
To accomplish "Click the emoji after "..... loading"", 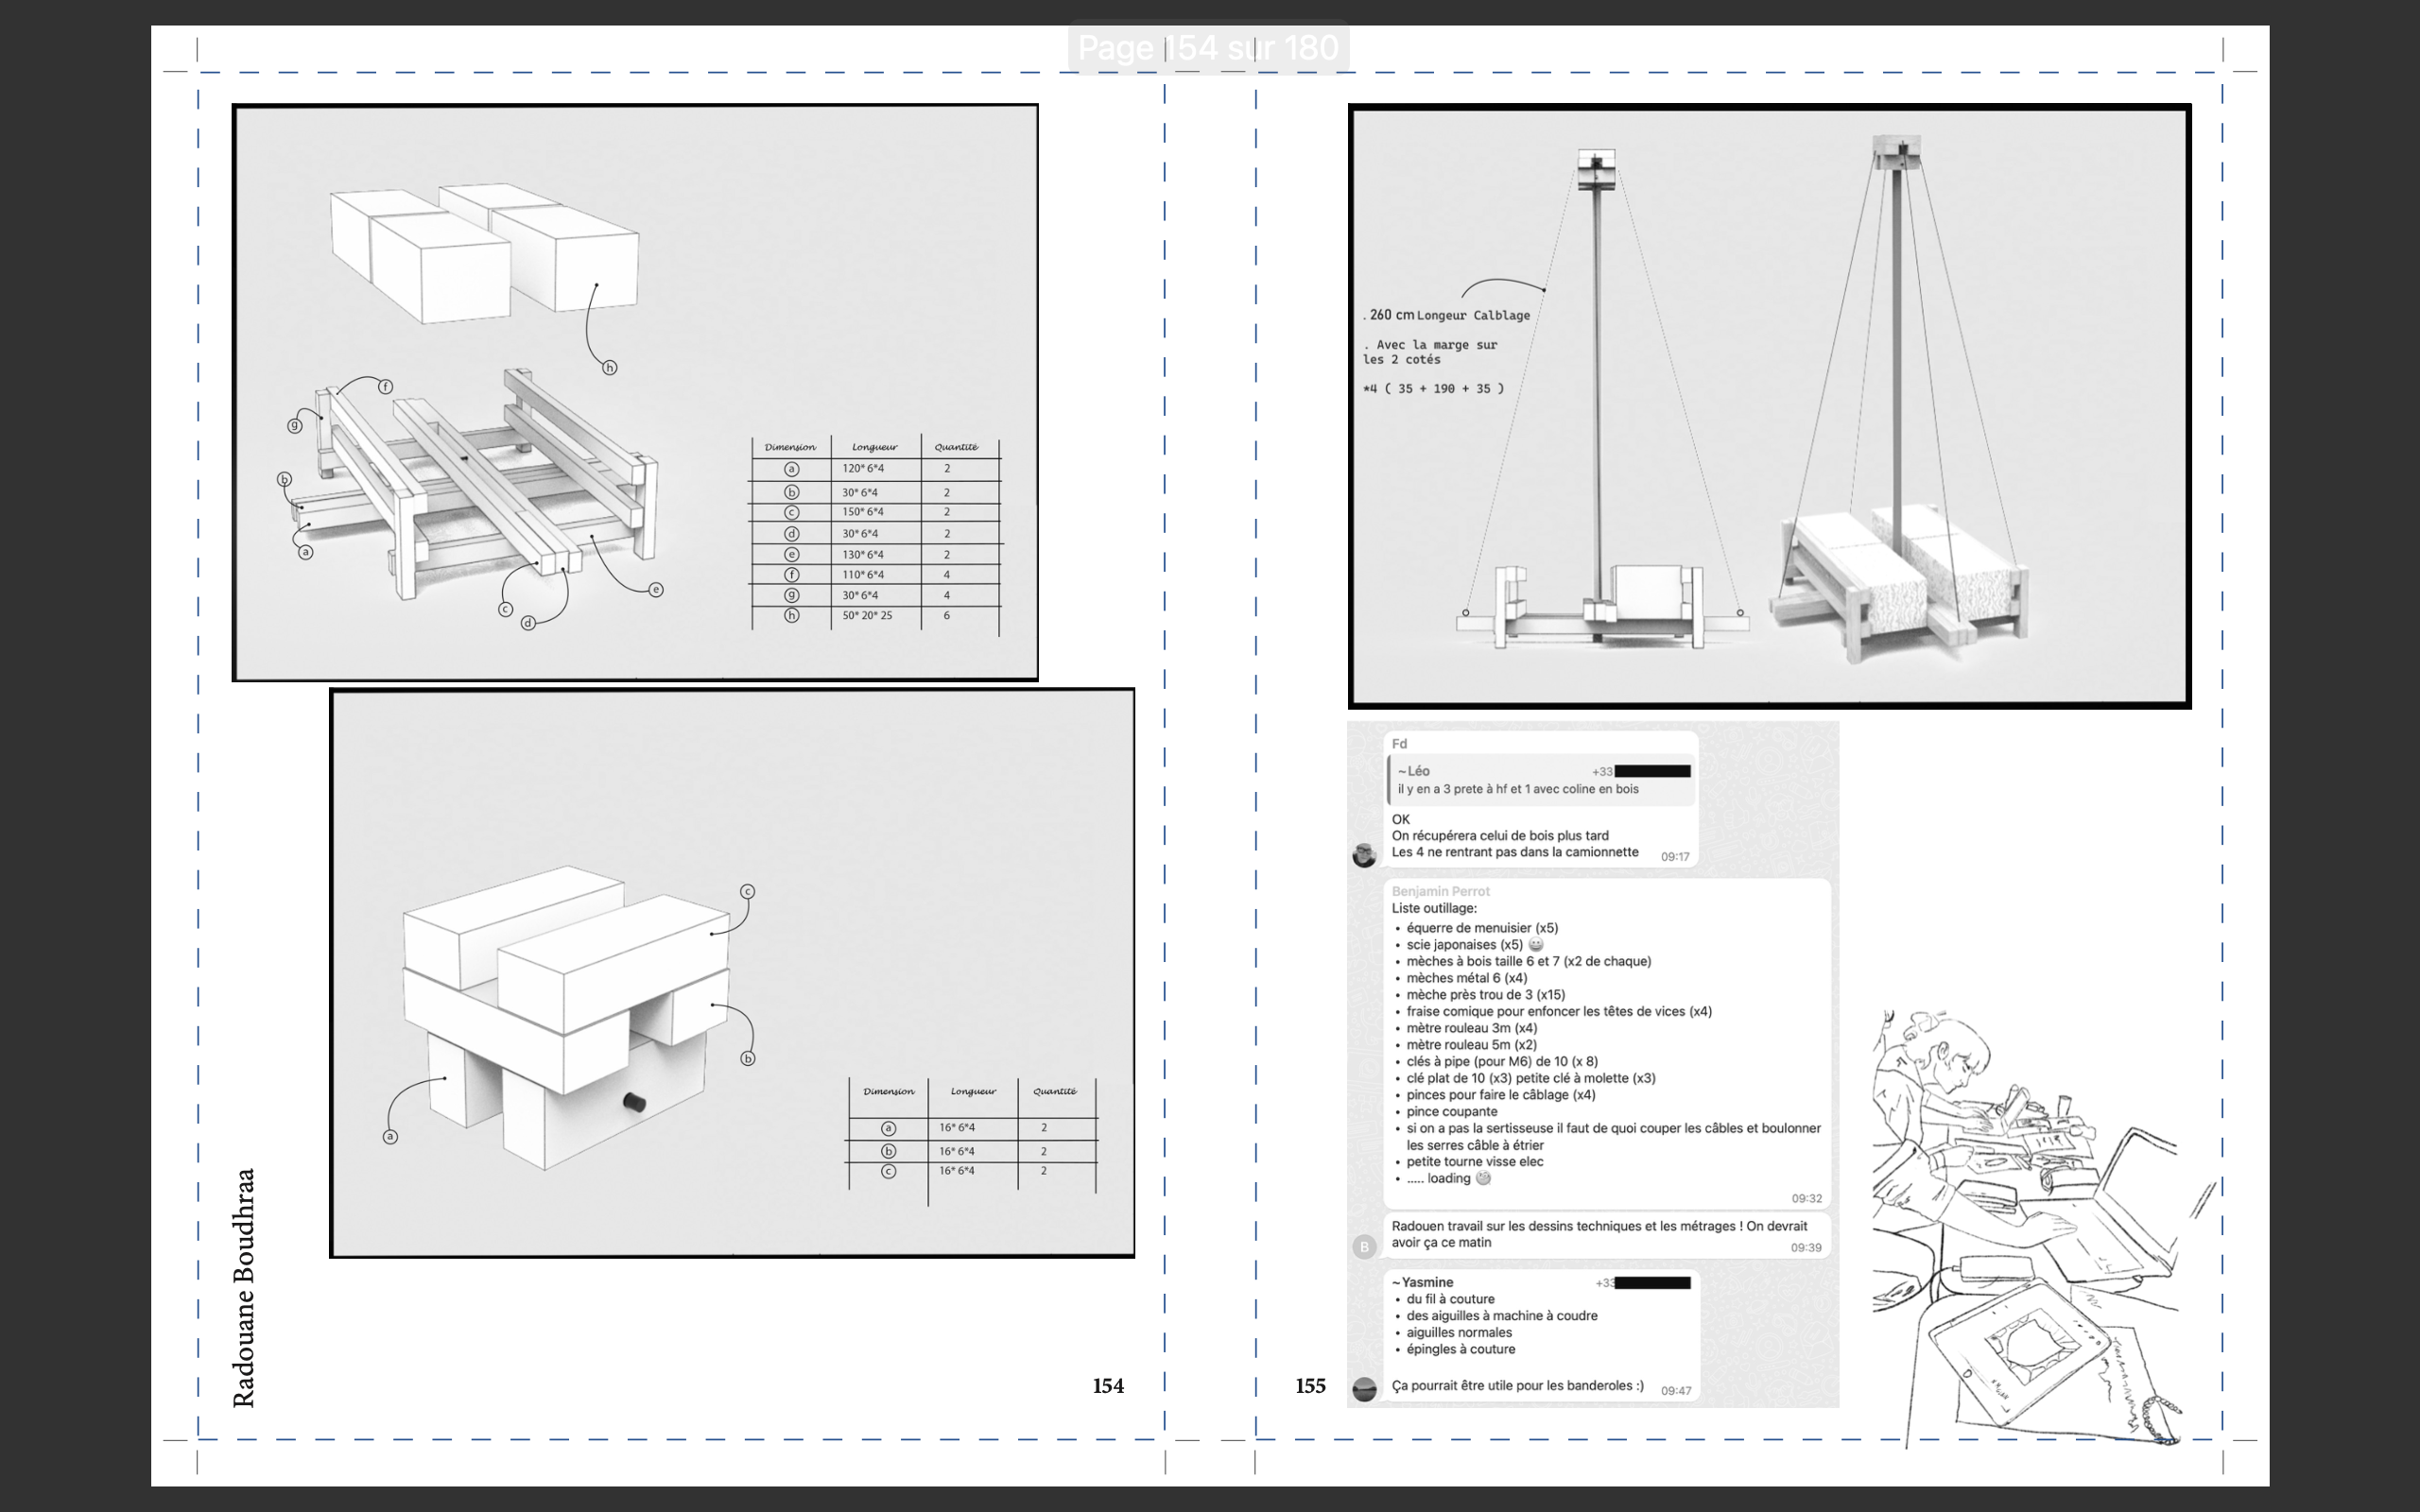I will [x=1484, y=1178].
